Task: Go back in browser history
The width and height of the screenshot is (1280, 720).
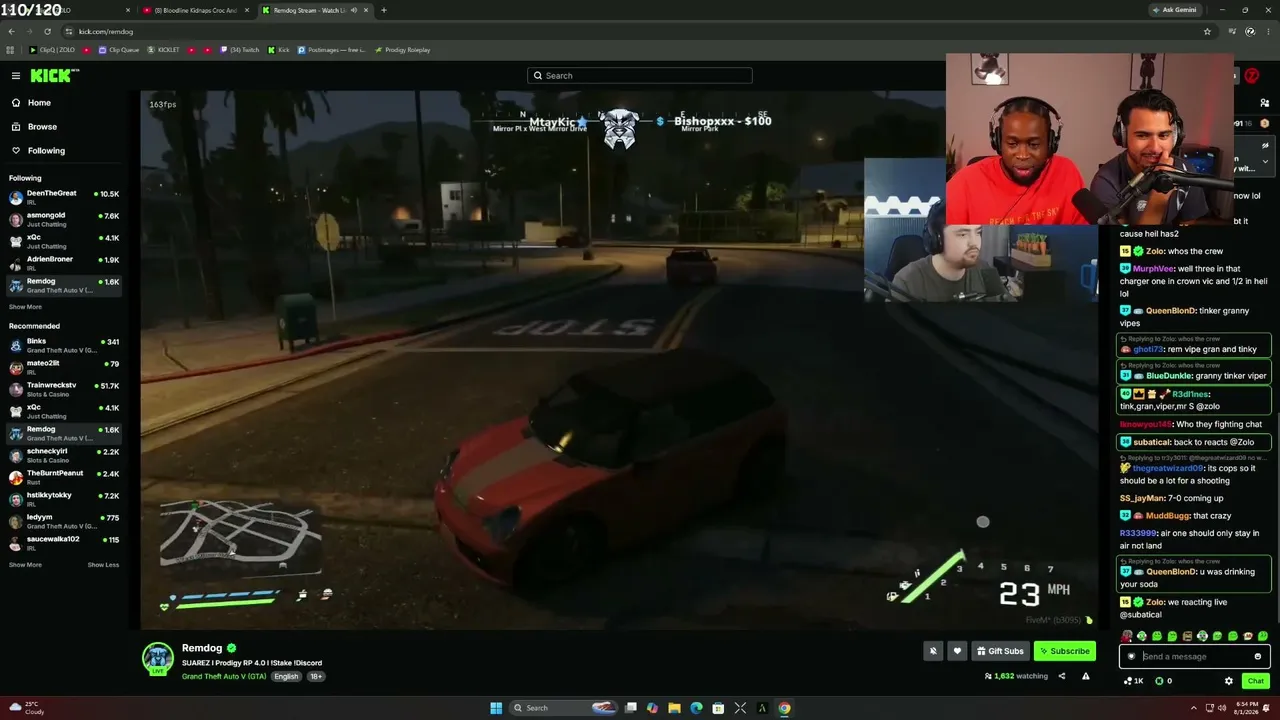Action: [11, 31]
